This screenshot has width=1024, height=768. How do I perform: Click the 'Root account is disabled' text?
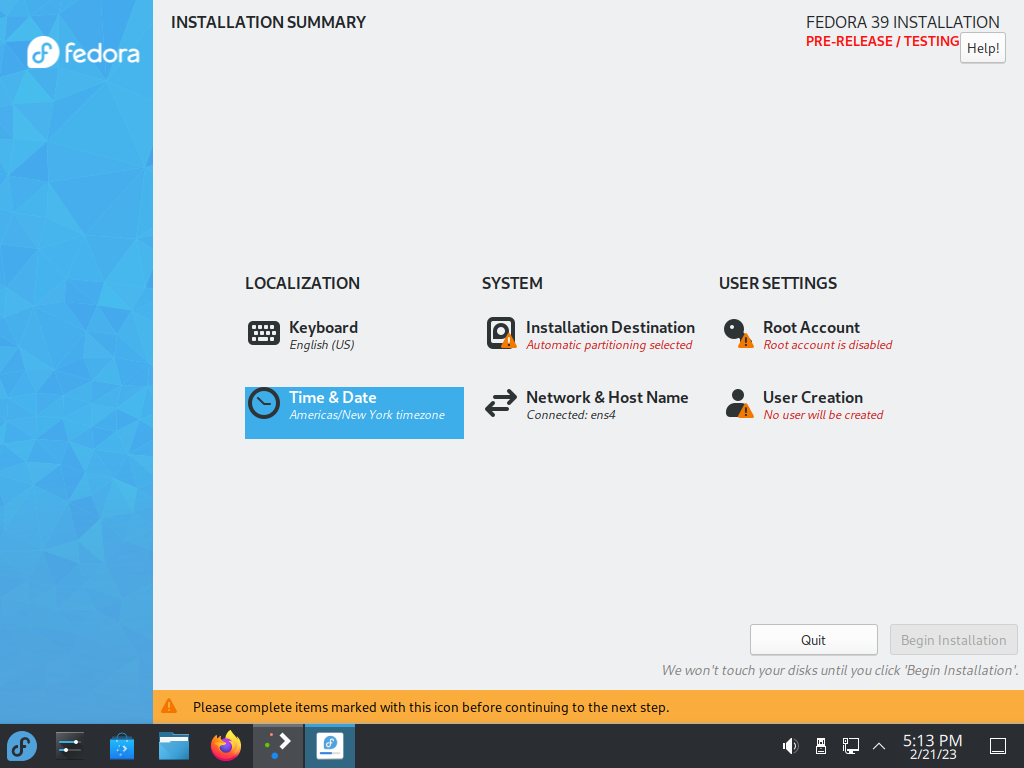pos(827,345)
